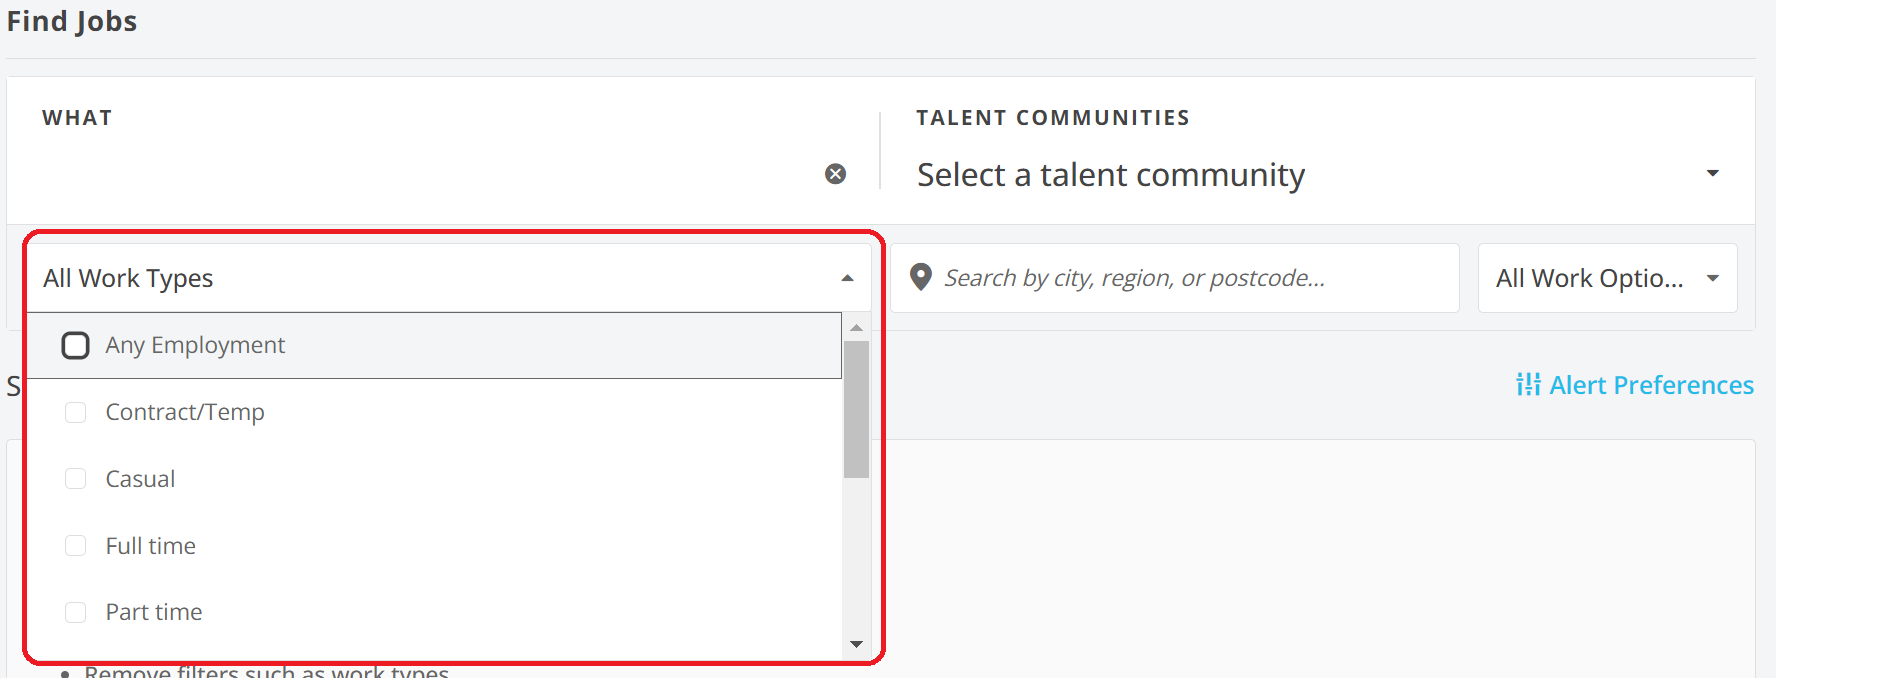Click the All Work Options caret
1889x684 pixels.
[1713, 278]
